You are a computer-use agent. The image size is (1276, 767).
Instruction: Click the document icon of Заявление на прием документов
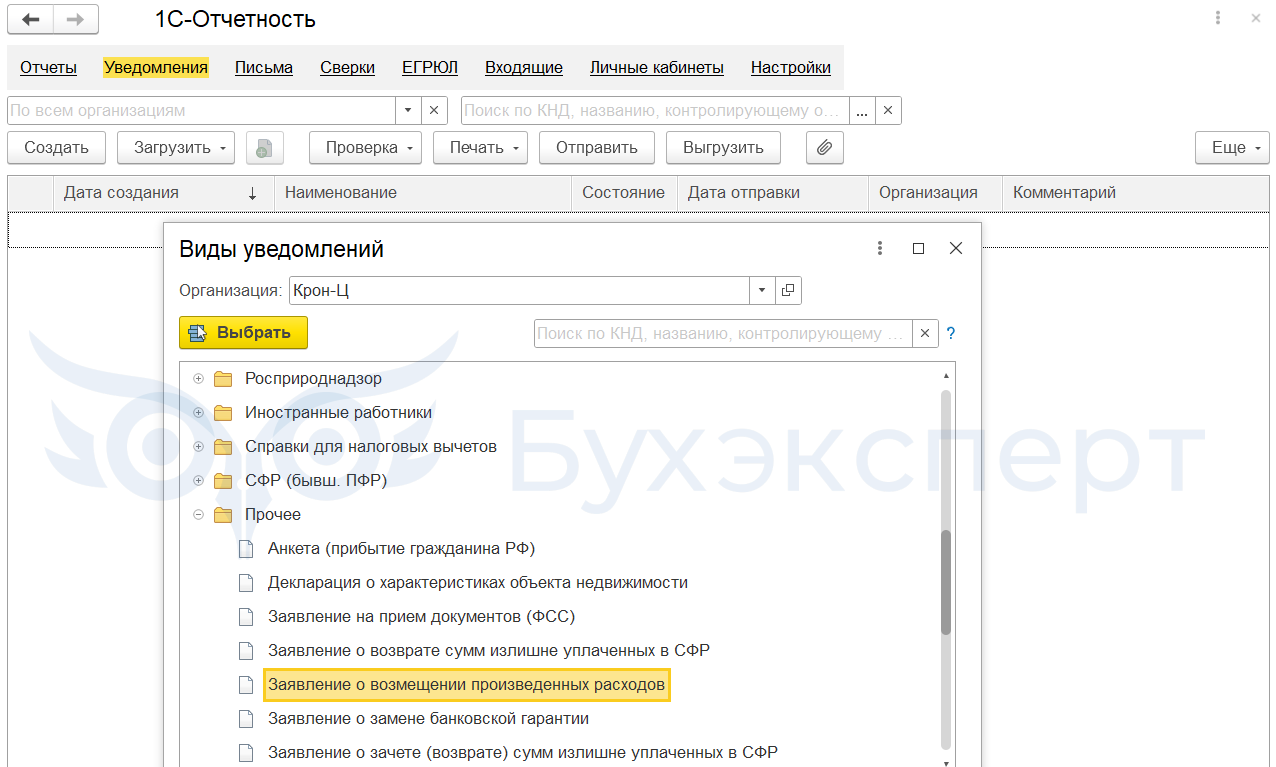click(x=246, y=617)
